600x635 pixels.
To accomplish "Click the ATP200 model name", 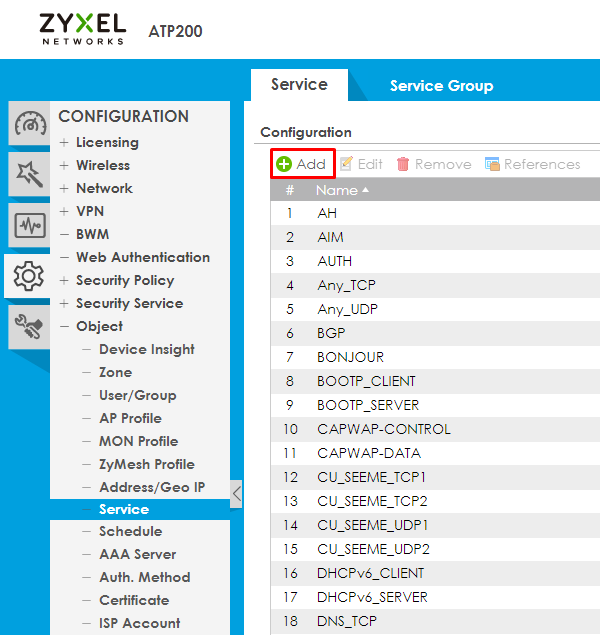I will coord(175,31).
